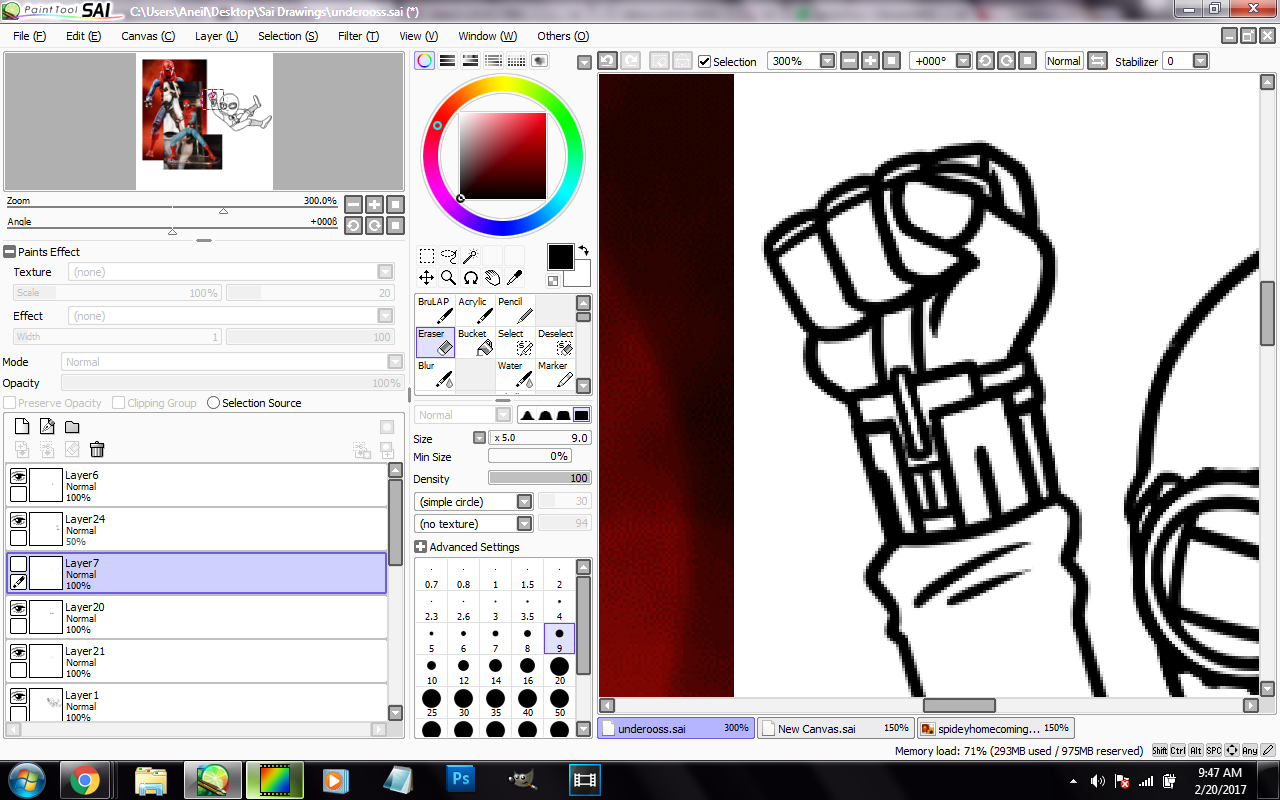The height and width of the screenshot is (800, 1280).
Task: Click the zoom out minus button in toolbar
Action: (x=849, y=61)
